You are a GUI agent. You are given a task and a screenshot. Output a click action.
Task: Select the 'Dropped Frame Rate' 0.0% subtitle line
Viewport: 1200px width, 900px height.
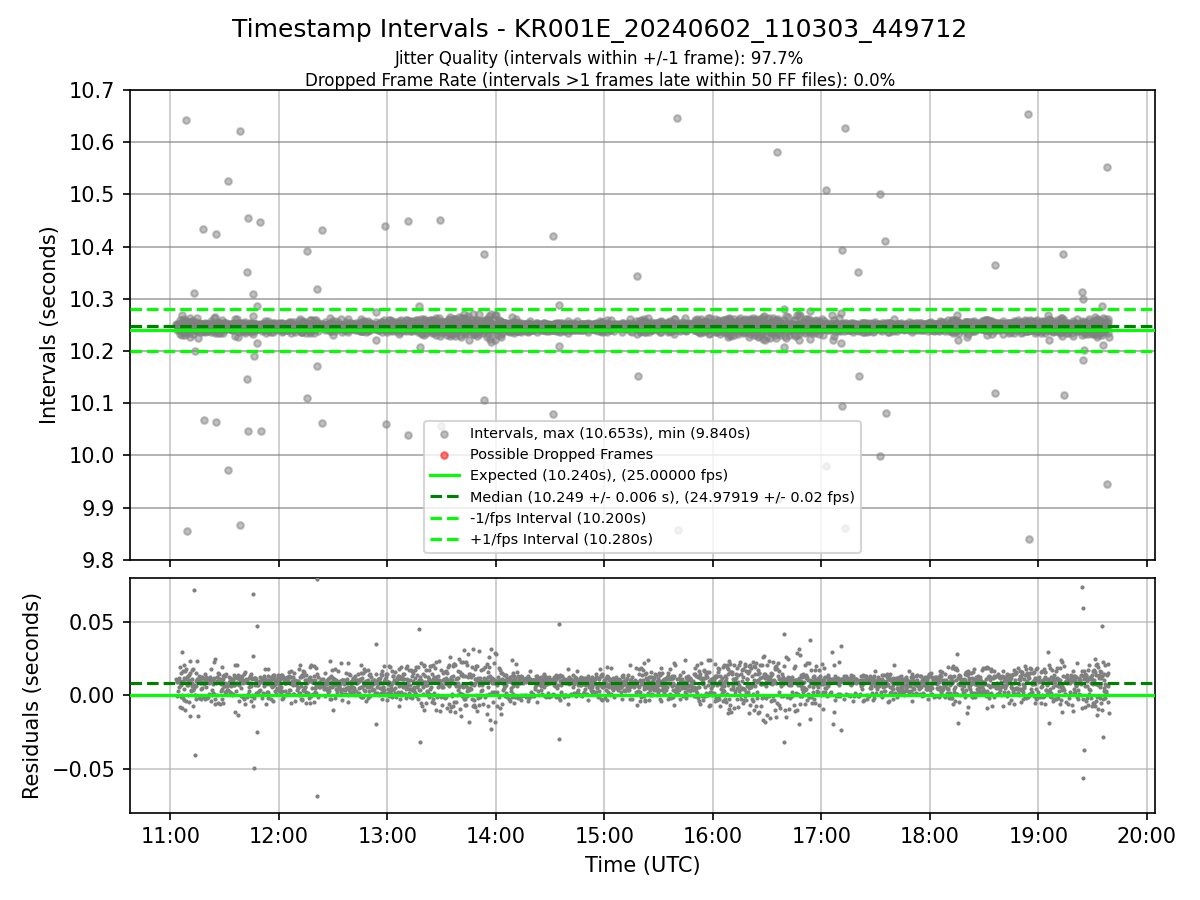click(599, 79)
